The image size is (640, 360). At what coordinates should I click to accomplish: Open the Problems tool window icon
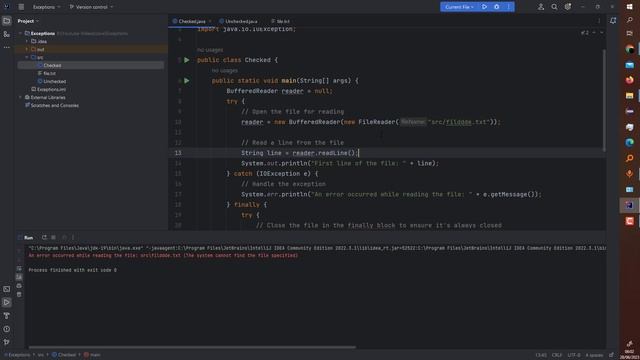click(7, 329)
